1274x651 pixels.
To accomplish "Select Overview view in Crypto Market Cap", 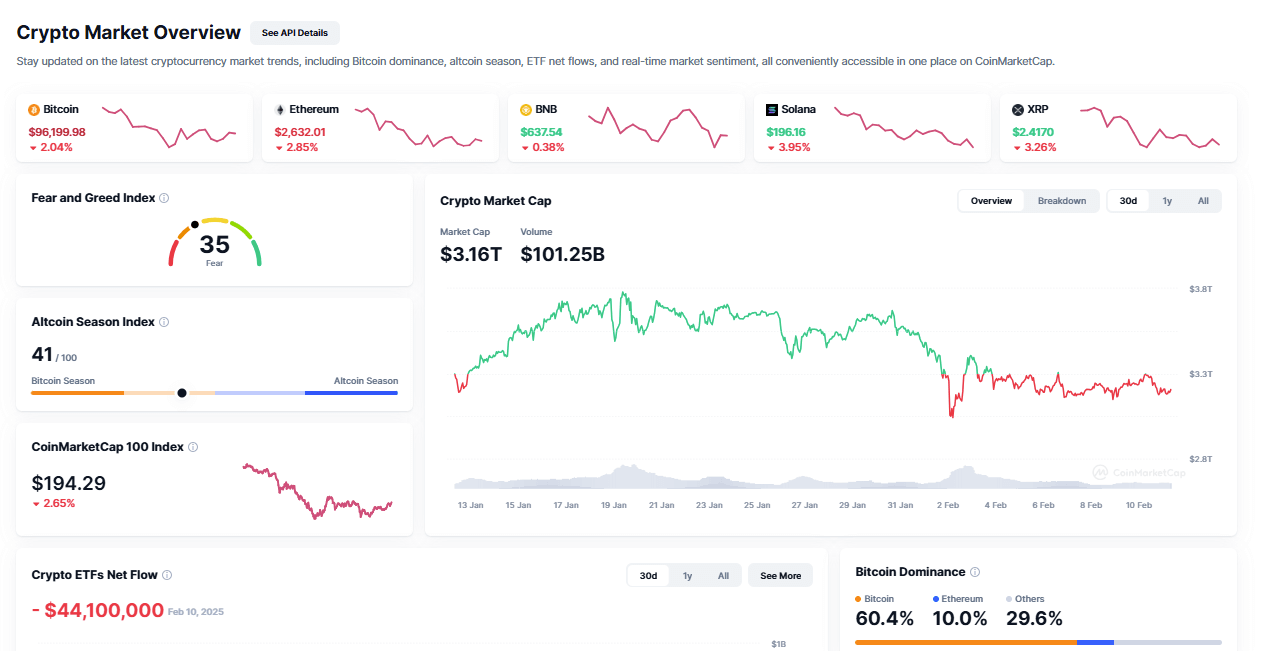I will [991, 201].
